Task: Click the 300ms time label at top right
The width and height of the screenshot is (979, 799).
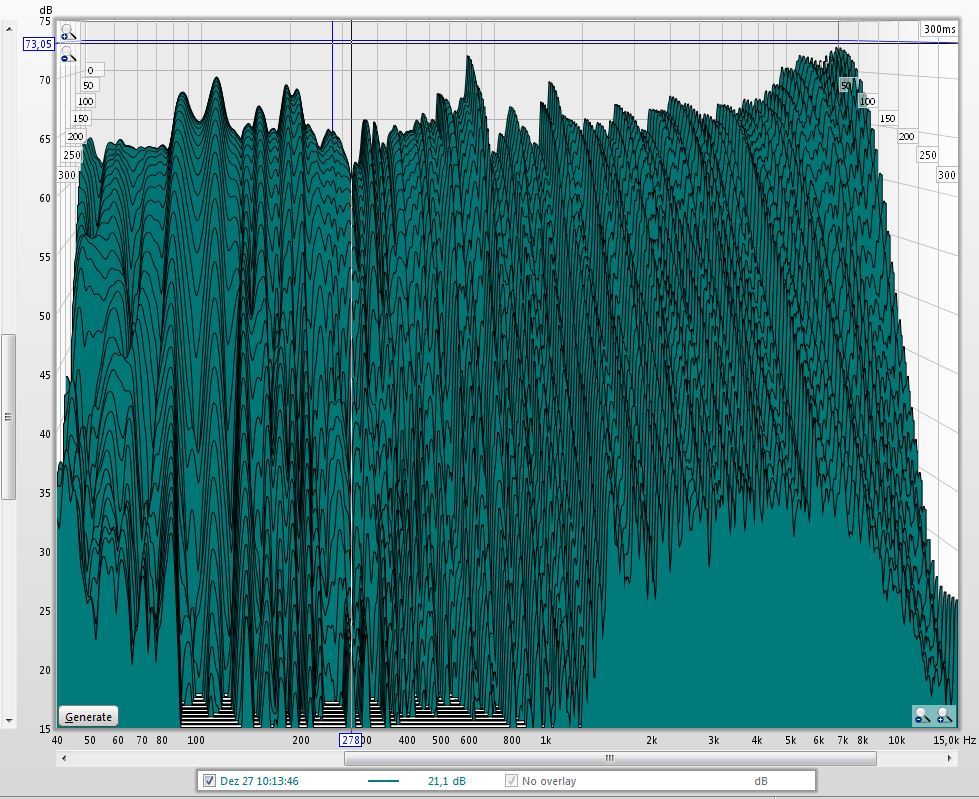Action: tap(939, 29)
